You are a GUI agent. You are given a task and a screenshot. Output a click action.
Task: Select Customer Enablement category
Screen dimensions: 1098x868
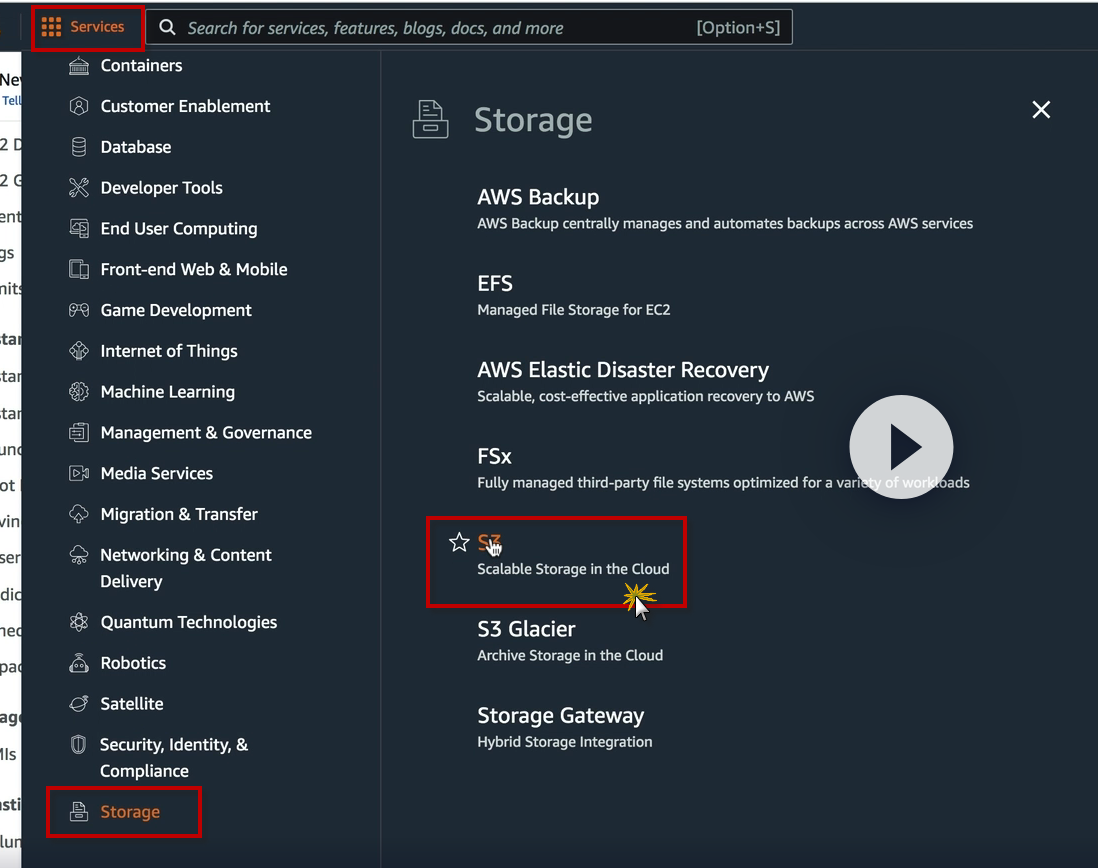[186, 106]
